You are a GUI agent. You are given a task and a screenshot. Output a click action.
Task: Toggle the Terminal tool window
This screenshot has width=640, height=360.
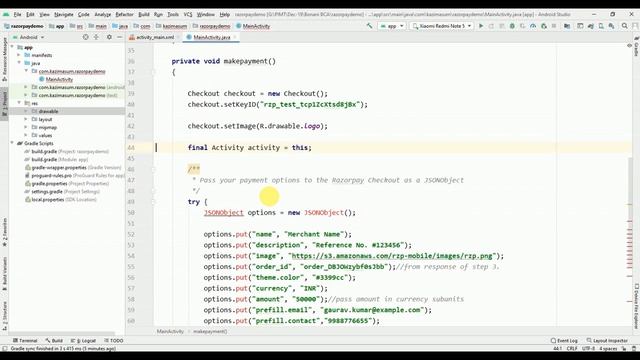click(x=25, y=340)
